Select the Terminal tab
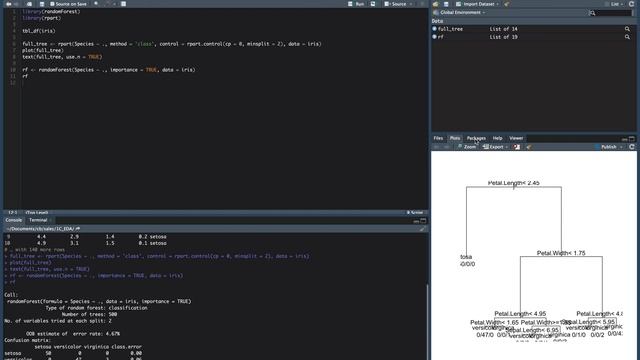640x360 pixels. [38, 220]
